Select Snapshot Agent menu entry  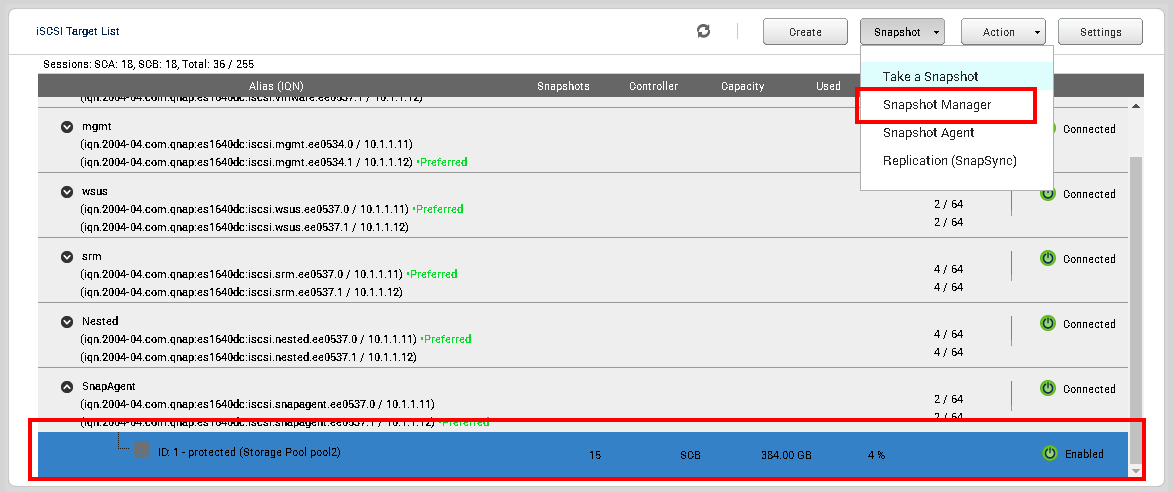(928, 133)
